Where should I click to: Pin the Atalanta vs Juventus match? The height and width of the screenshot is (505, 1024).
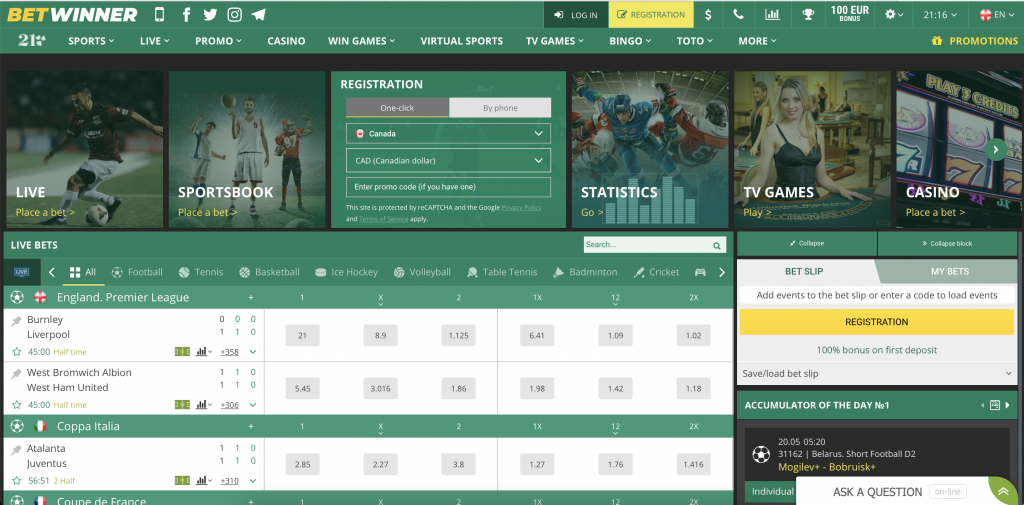pos(16,449)
